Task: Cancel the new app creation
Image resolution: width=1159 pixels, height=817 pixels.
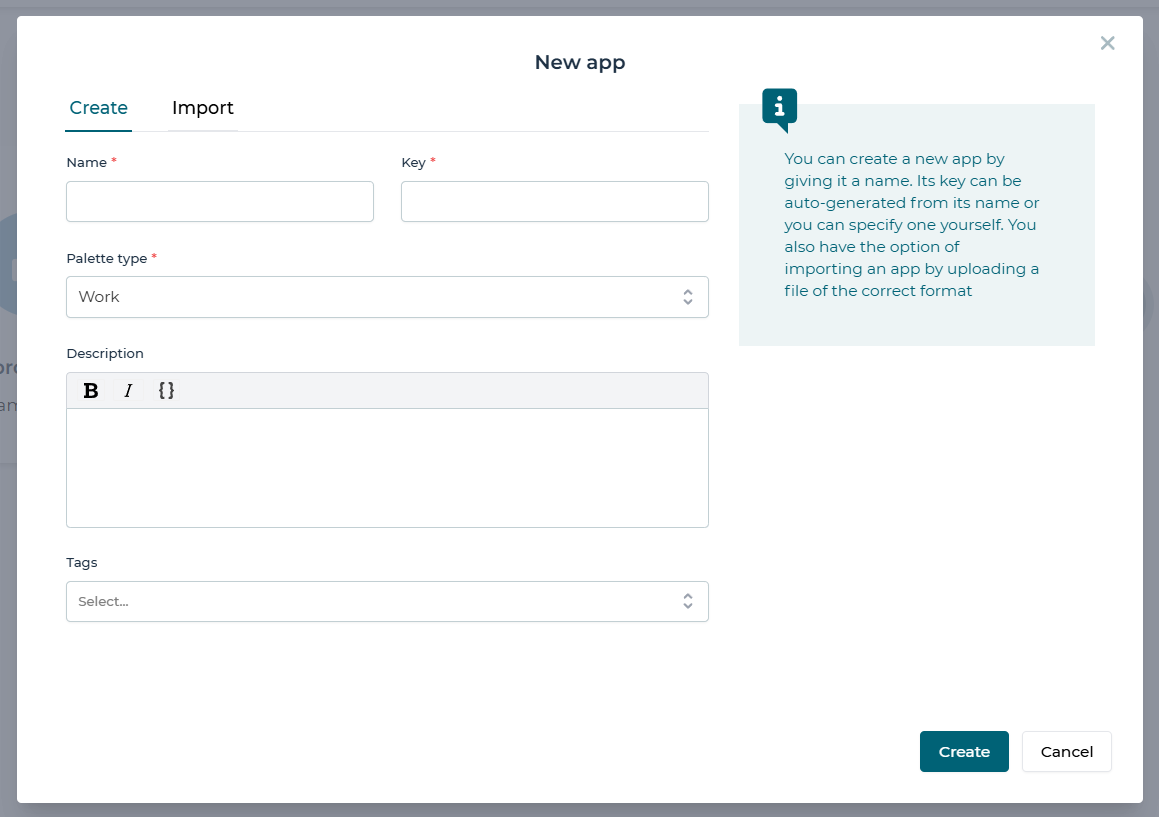Action: [x=1066, y=752]
